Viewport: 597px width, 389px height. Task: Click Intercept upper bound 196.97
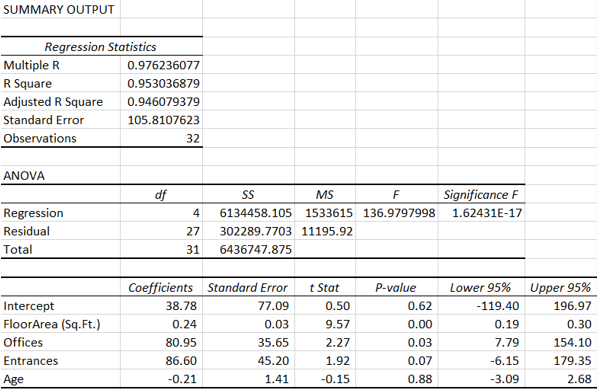point(573,306)
